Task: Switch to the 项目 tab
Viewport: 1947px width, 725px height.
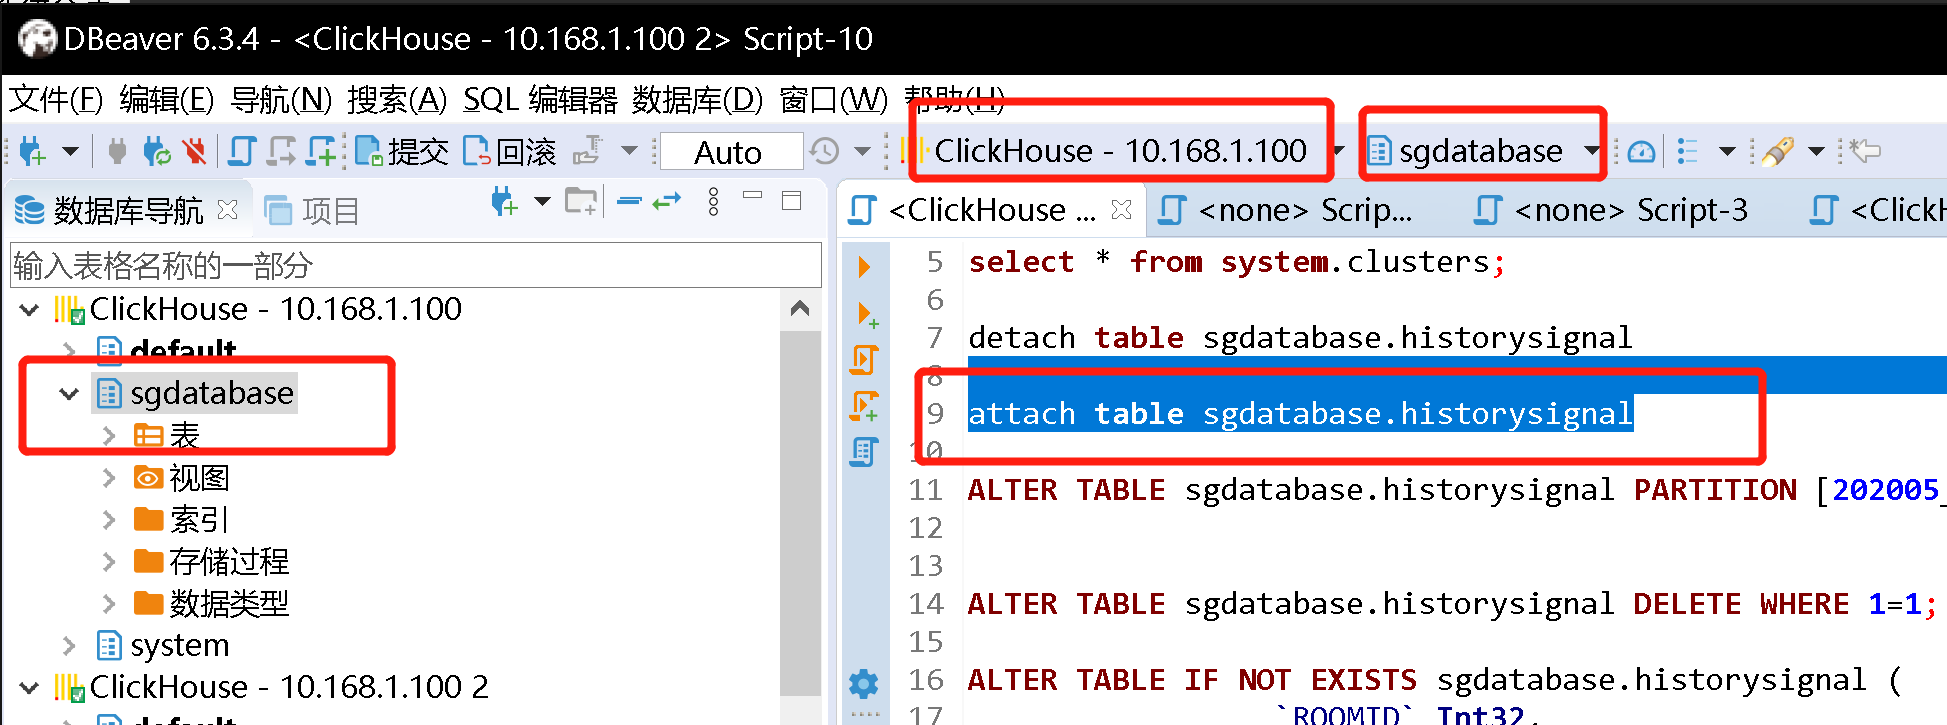Action: pos(312,210)
